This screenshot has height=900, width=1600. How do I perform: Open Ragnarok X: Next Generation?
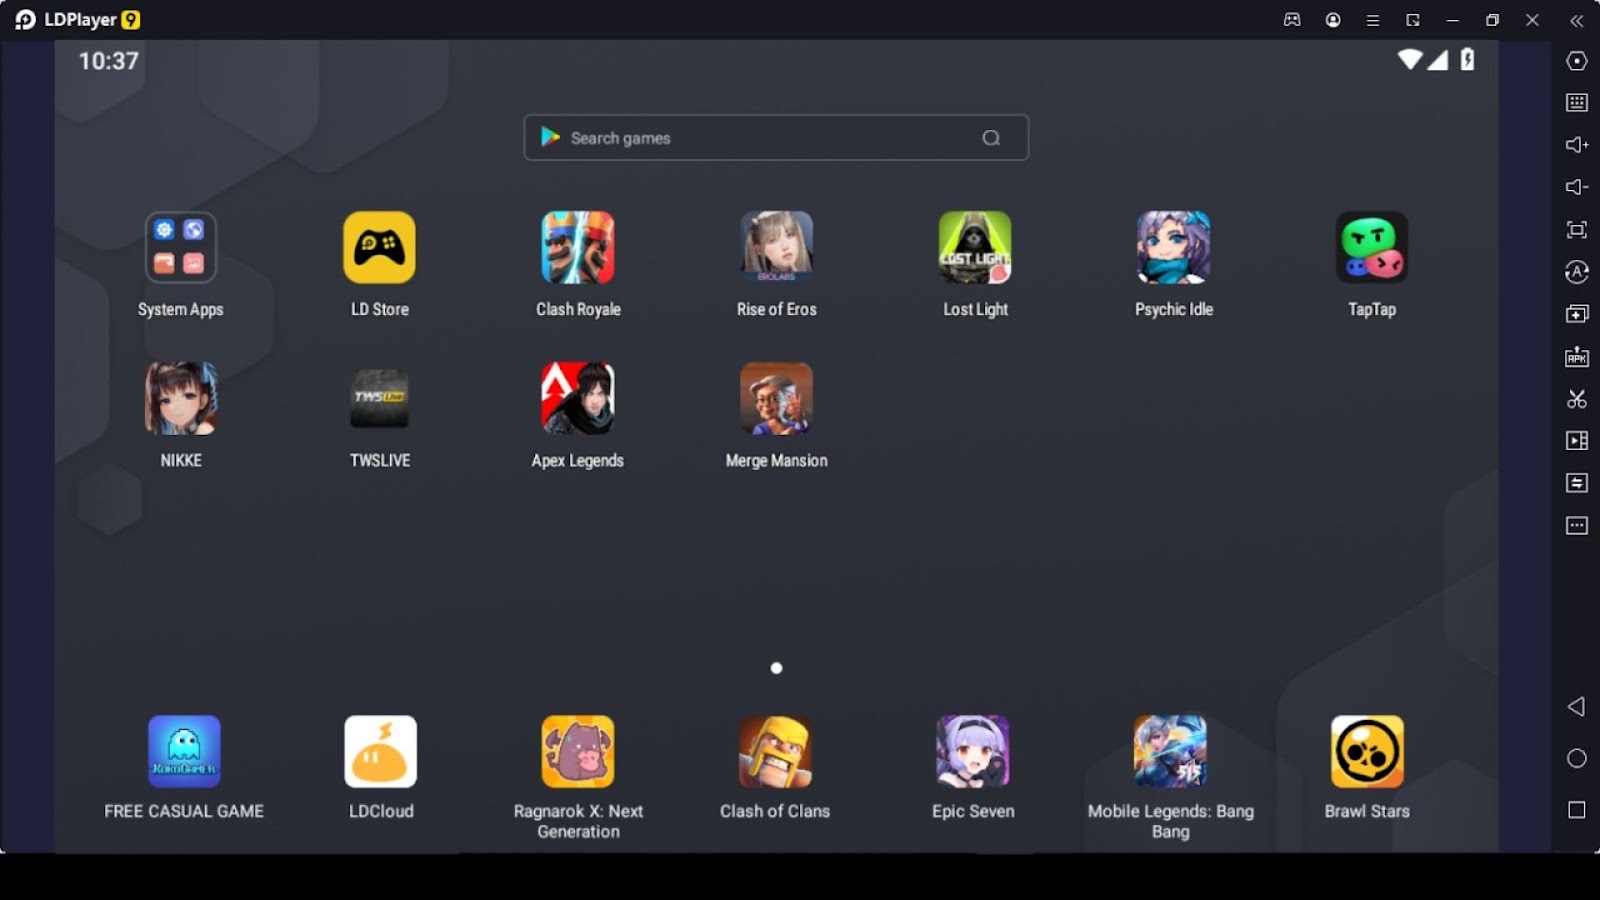tap(578, 752)
